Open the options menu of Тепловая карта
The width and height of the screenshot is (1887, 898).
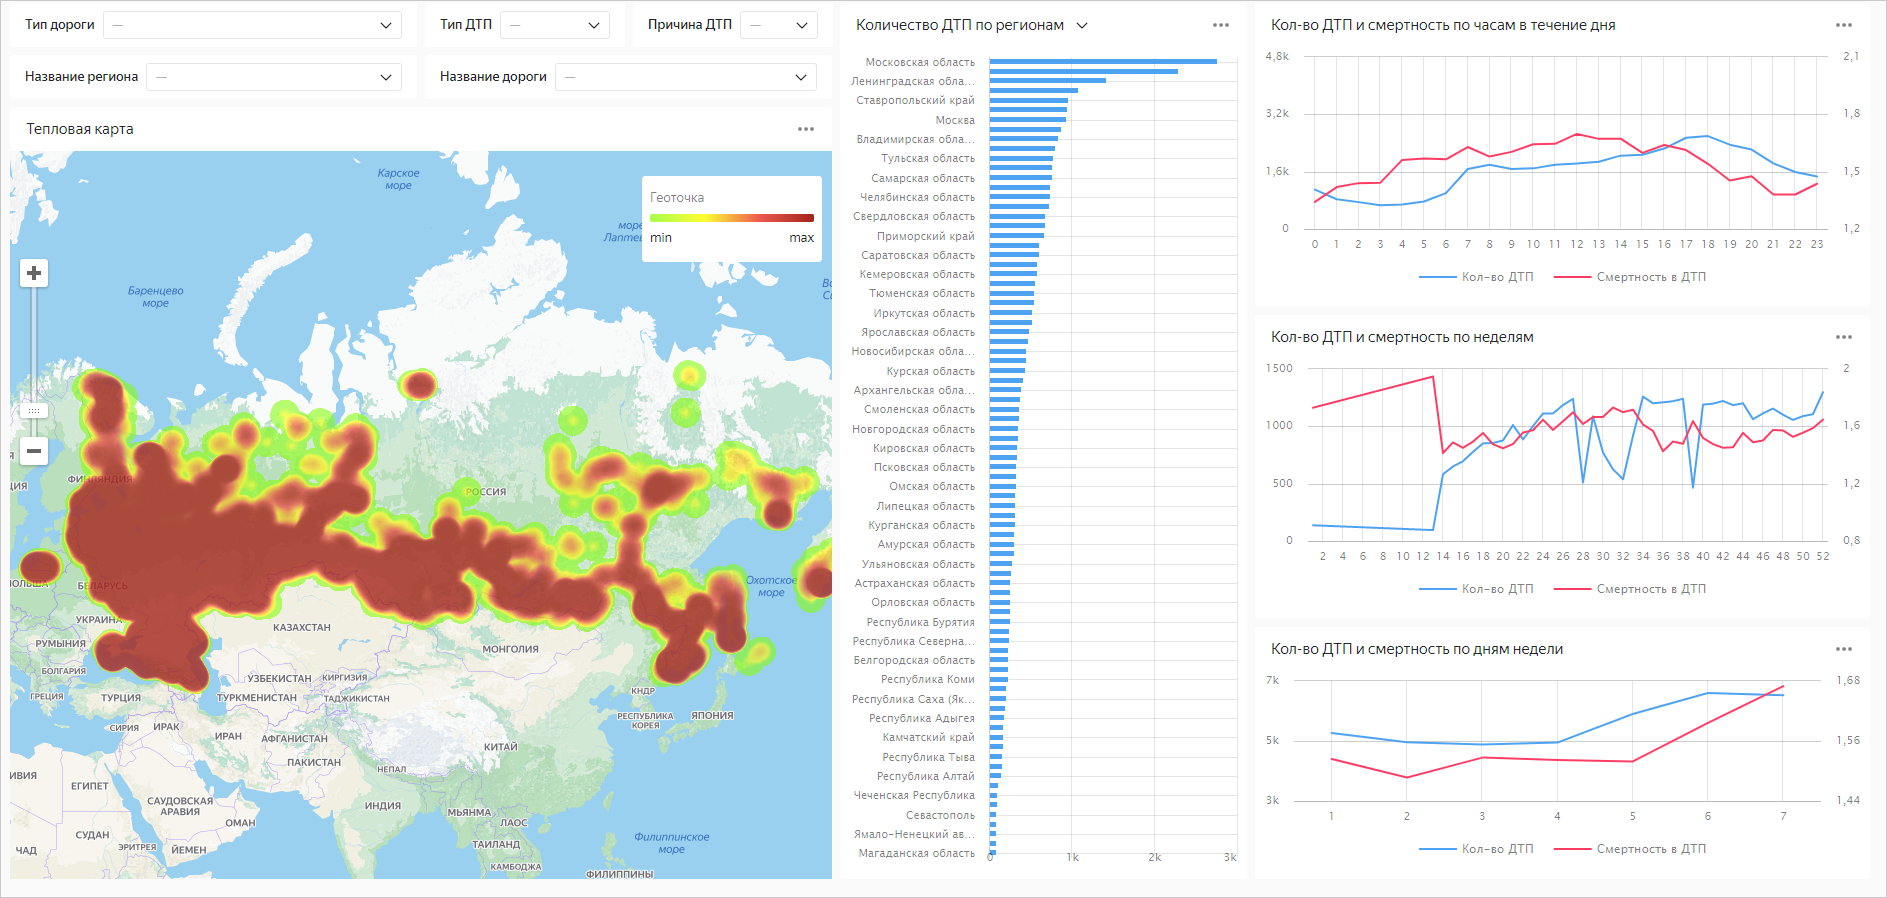click(x=806, y=129)
